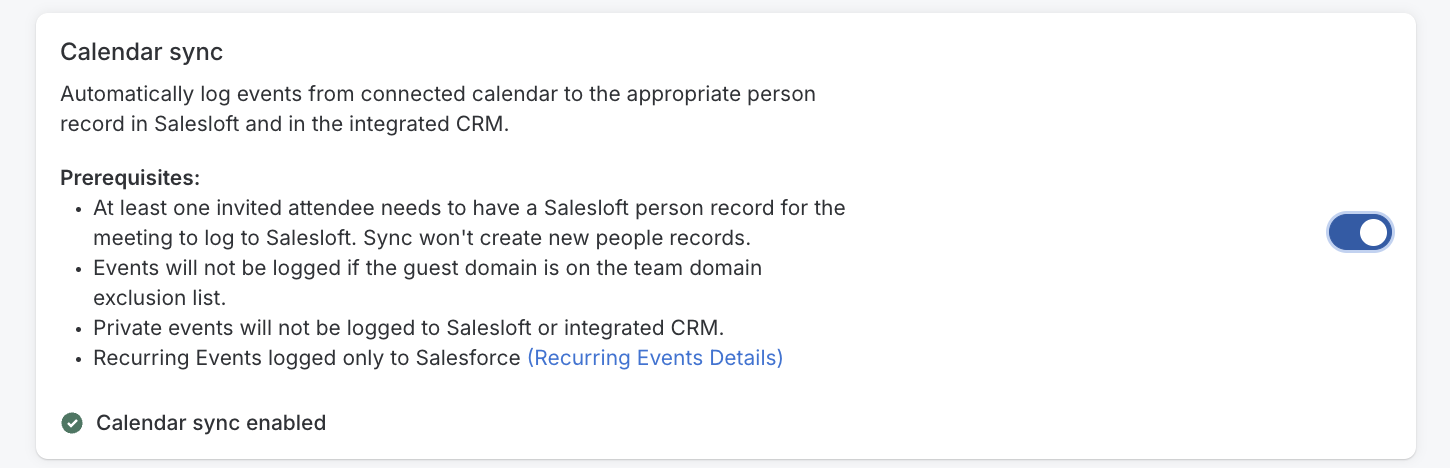The width and height of the screenshot is (1450, 468).
Task: Click the 'Calendar sync enabled' status text
Action: 211,423
